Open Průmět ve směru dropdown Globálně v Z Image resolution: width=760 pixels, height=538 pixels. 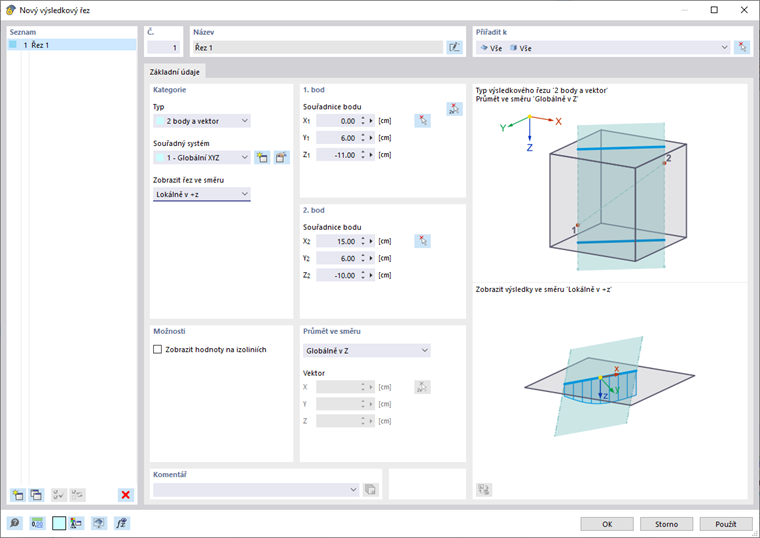(x=366, y=350)
